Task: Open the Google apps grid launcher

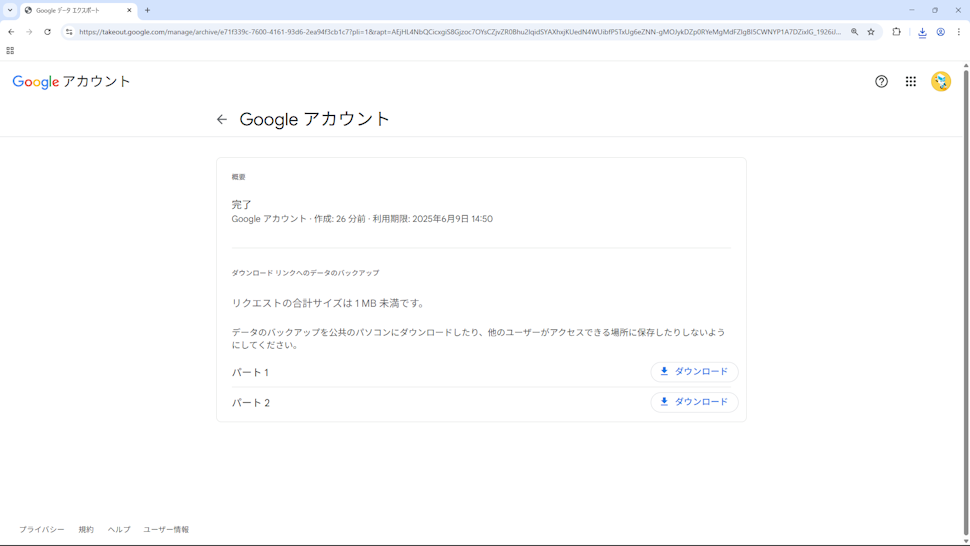Action: (x=911, y=82)
